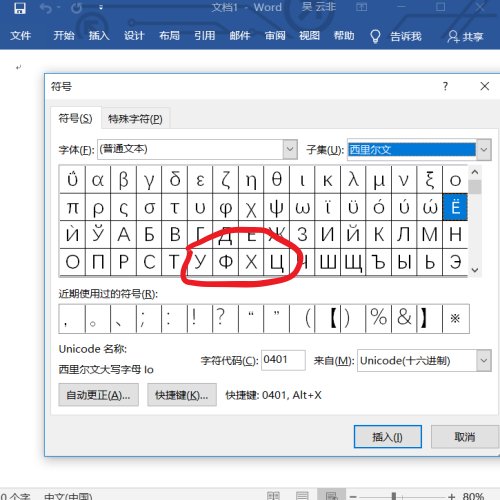
Task: Expand the 来自 Unicode(十六进制) dropdown
Action: pyautogui.click(x=484, y=360)
